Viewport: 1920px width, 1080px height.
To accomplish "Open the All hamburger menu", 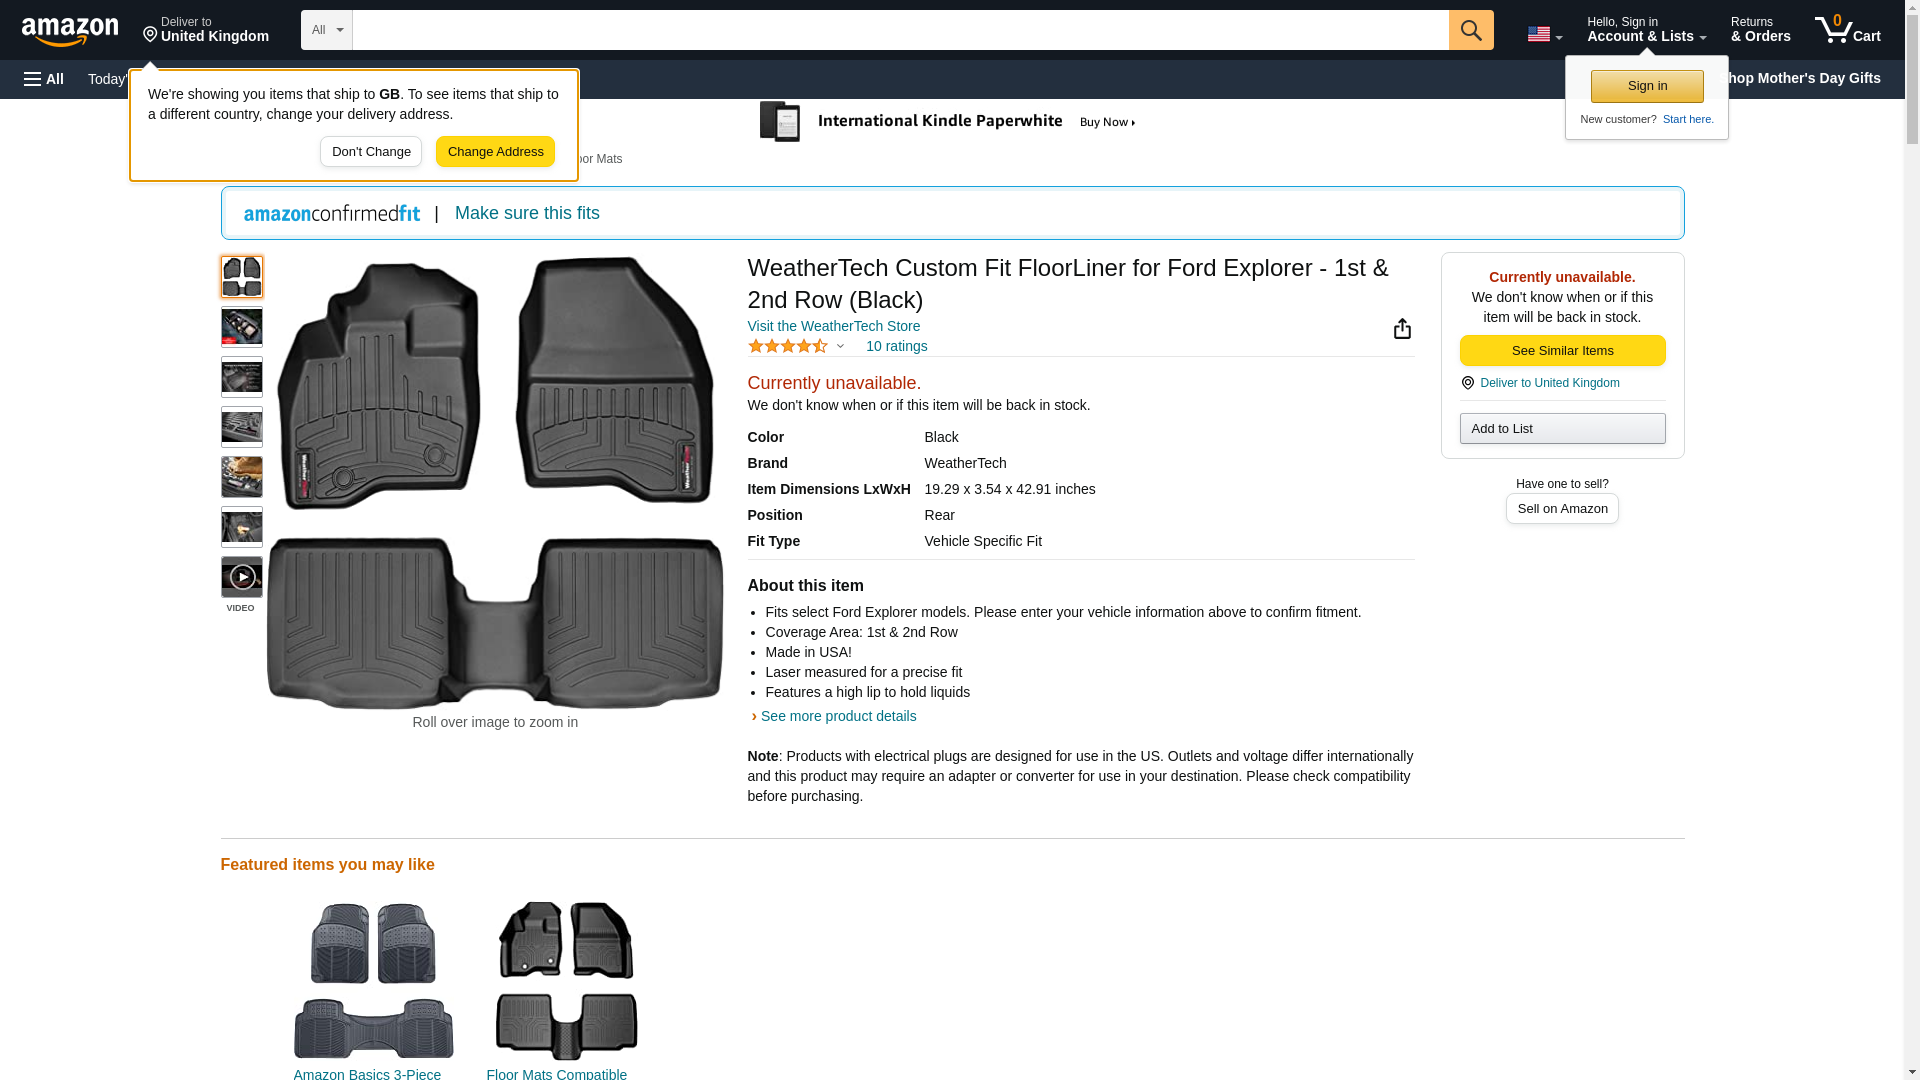I will click(x=44, y=79).
